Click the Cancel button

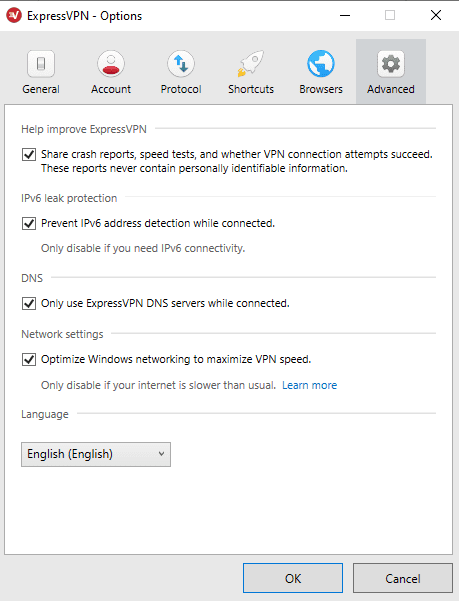403,578
